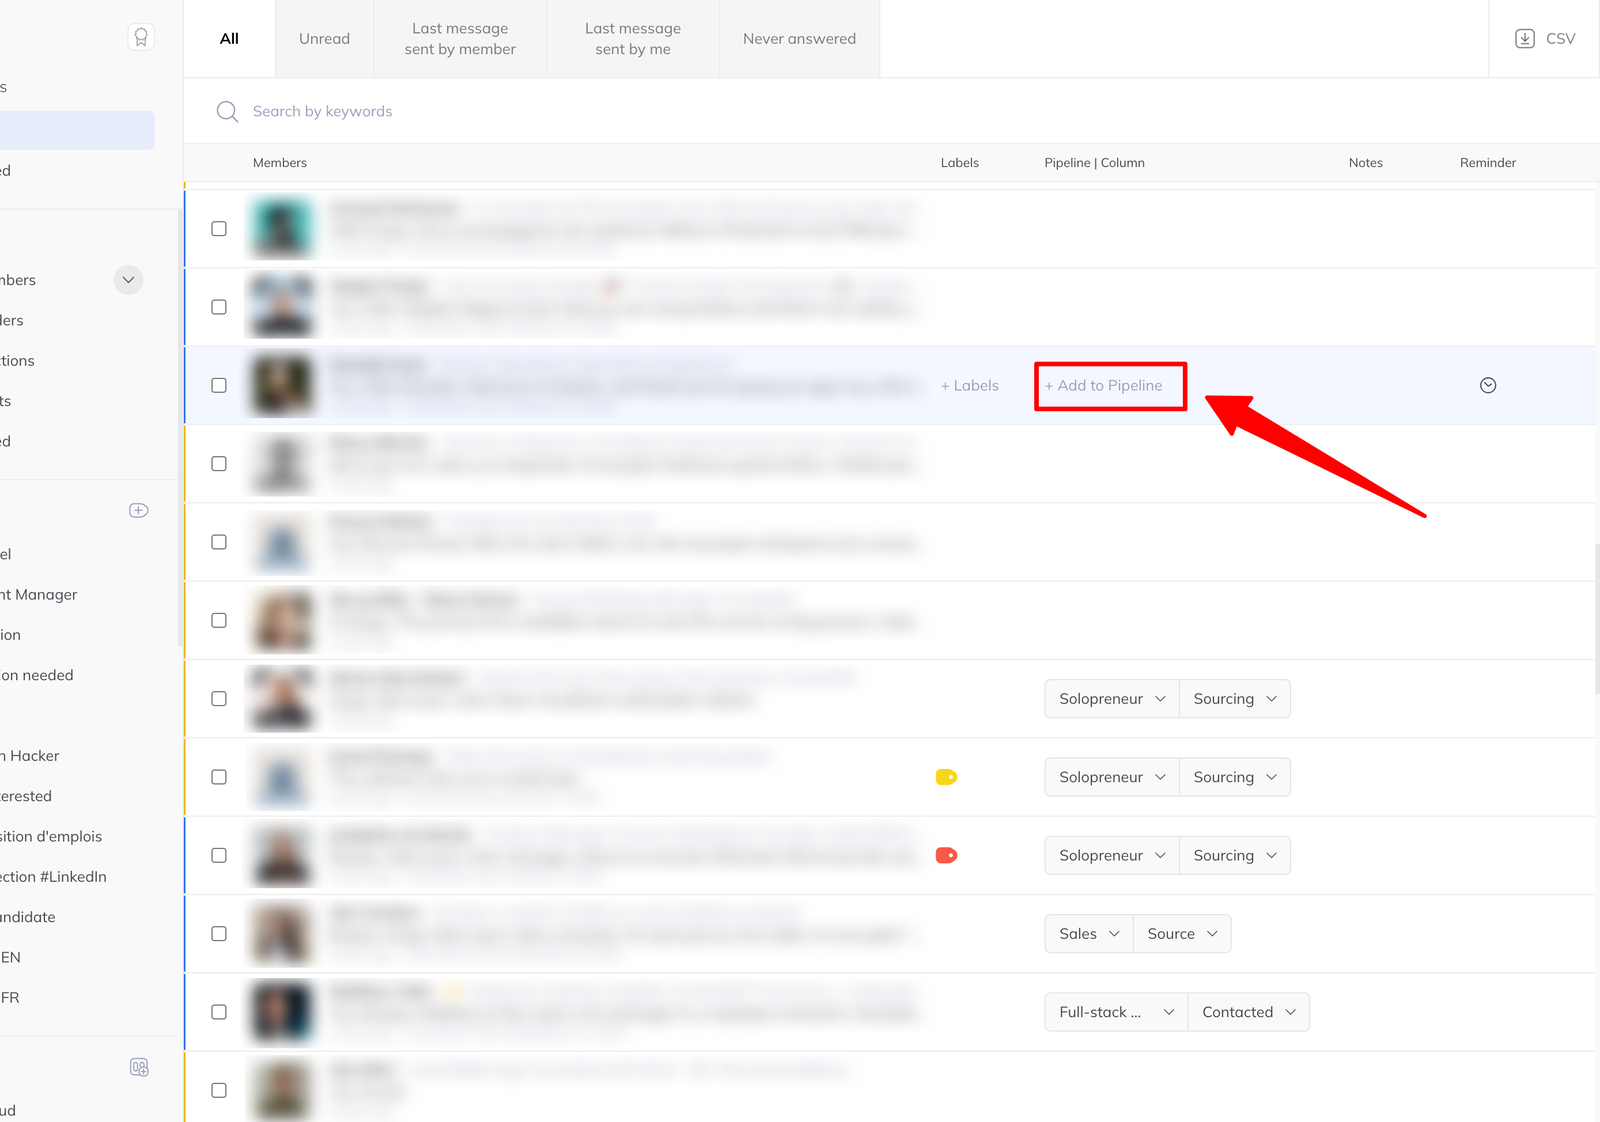The image size is (1600, 1122).
Task: Show the Never answered tab
Action: click(799, 39)
